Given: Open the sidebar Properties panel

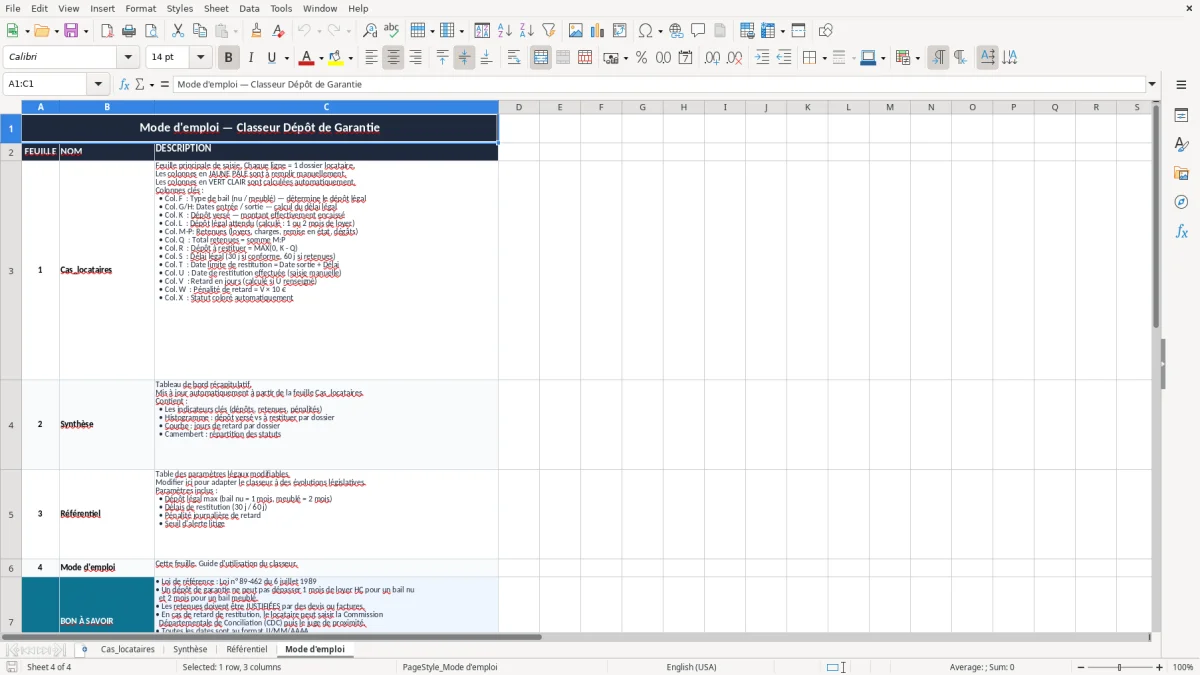Looking at the screenshot, I should [1181, 116].
